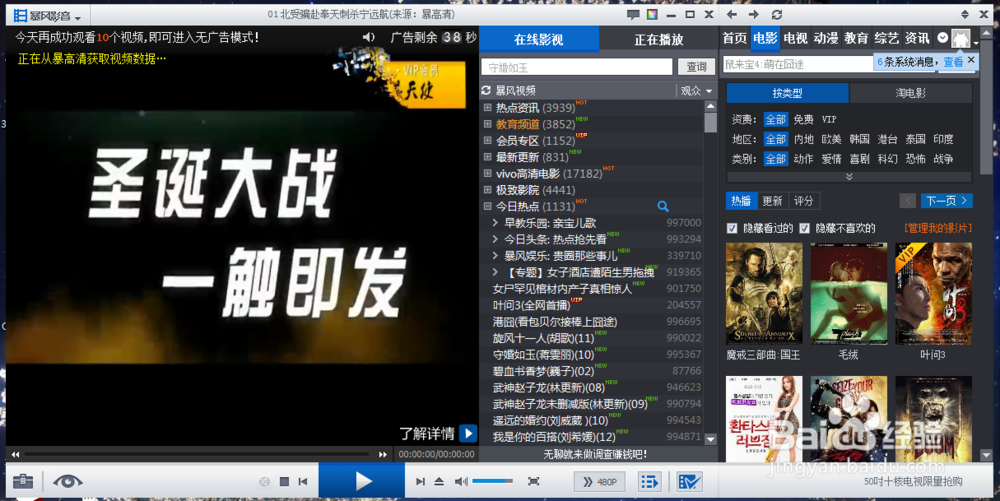
Task: Collapse 今日热点 (1131) category
Action: pyautogui.click(x=488, y=207)
